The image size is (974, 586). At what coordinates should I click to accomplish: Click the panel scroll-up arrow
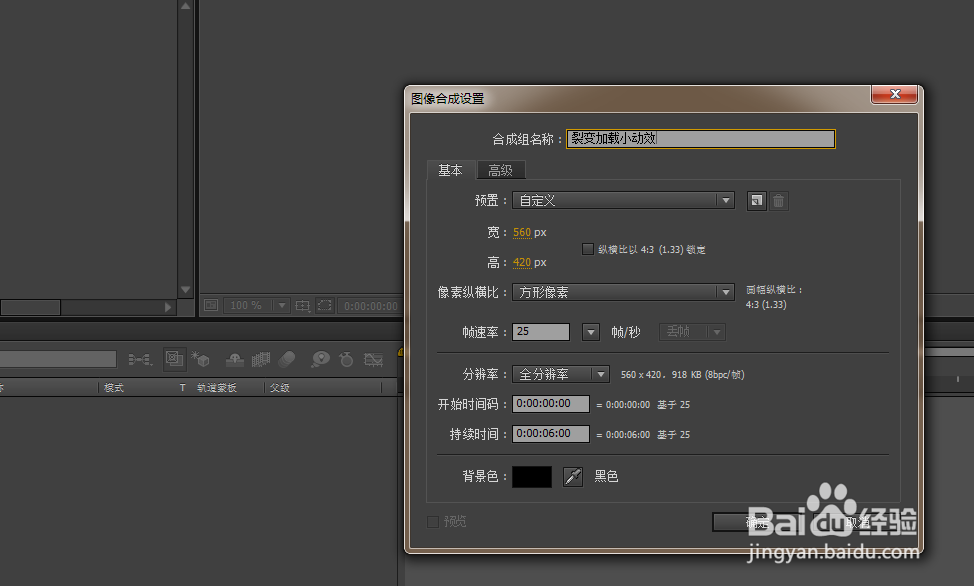coord(186,6)
